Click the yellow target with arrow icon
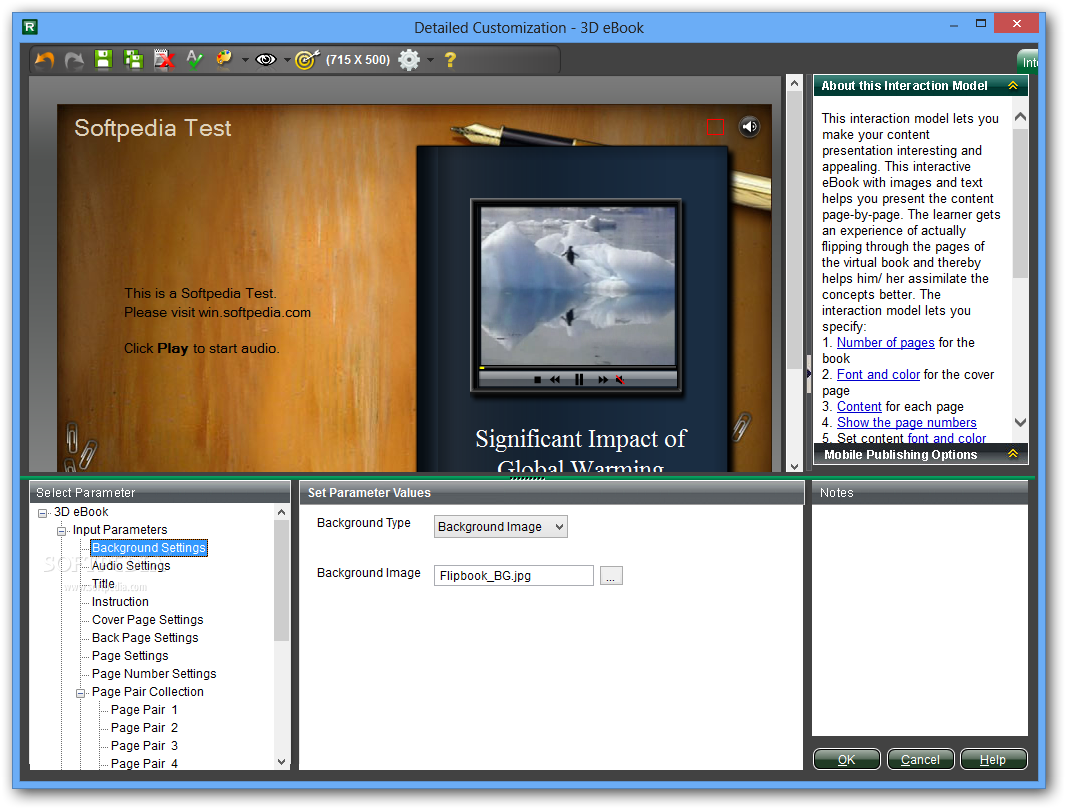This screenshot has width=1066, height=809. click(x=307, y=60)
